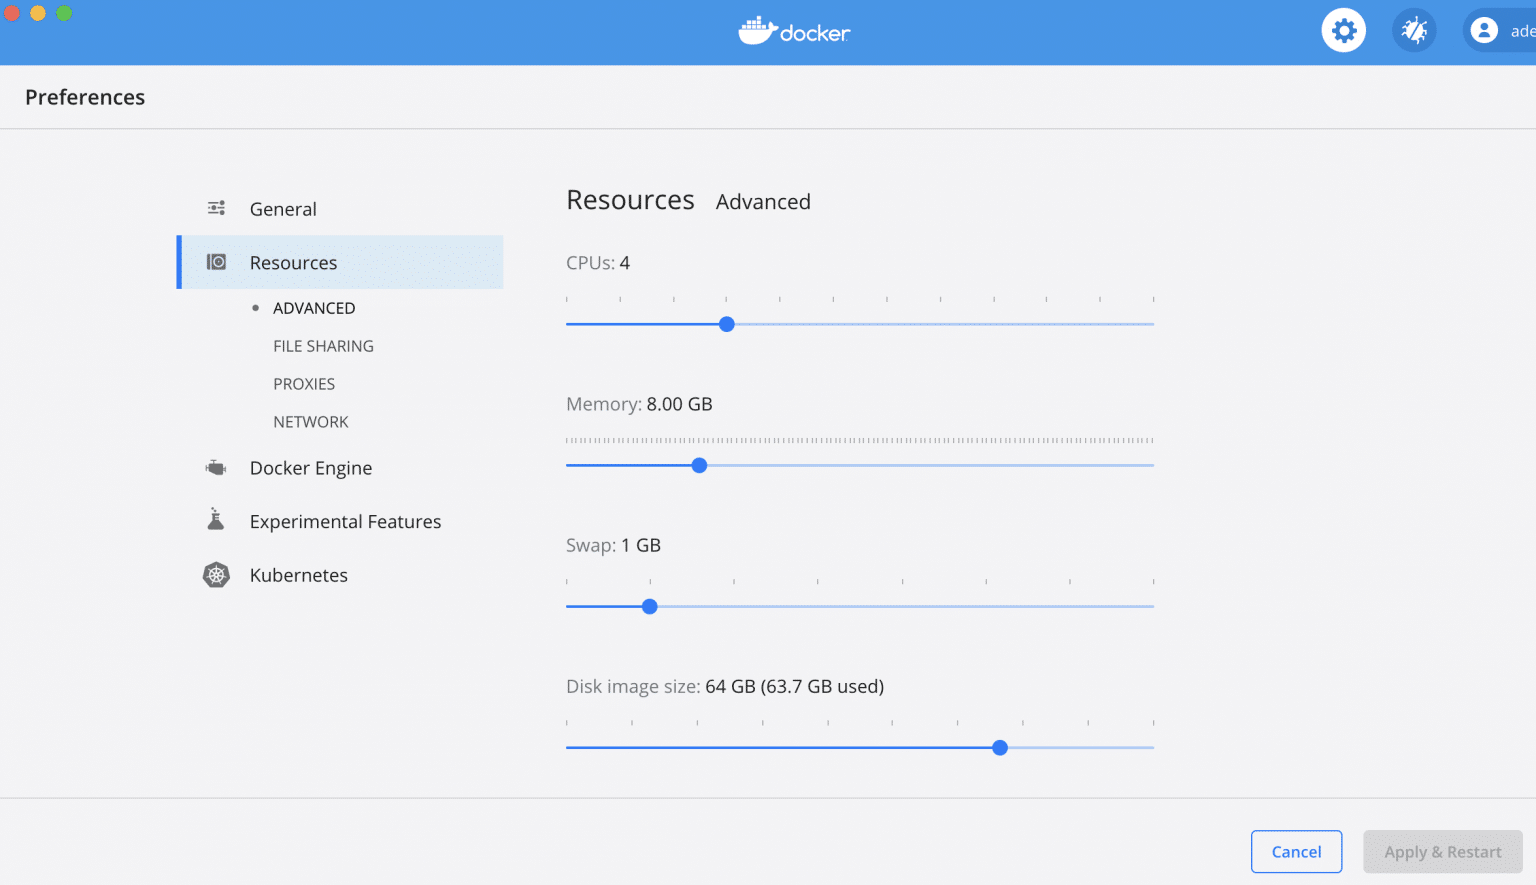
Task: Click the Swap slider handle
Action: coord(650,606)
